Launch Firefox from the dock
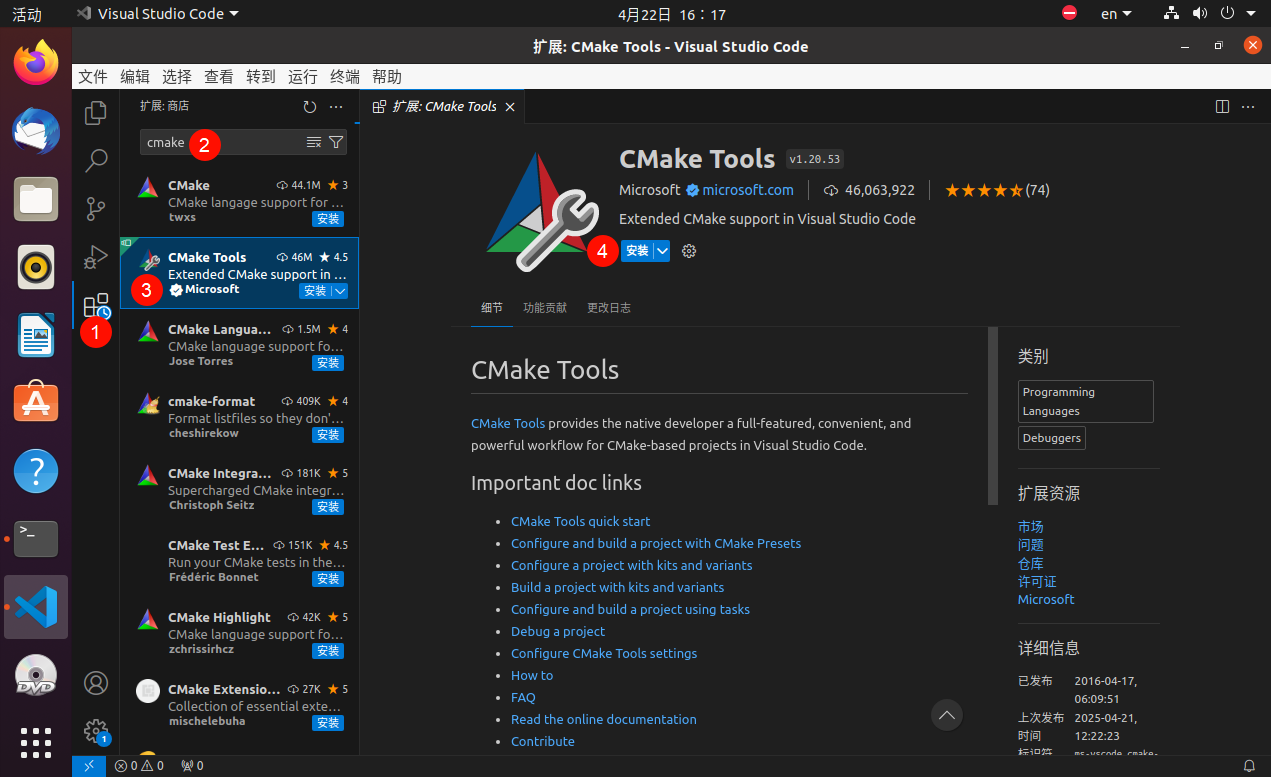The width and height of the screenshot is (1271, 777). (x=36, y=62)
